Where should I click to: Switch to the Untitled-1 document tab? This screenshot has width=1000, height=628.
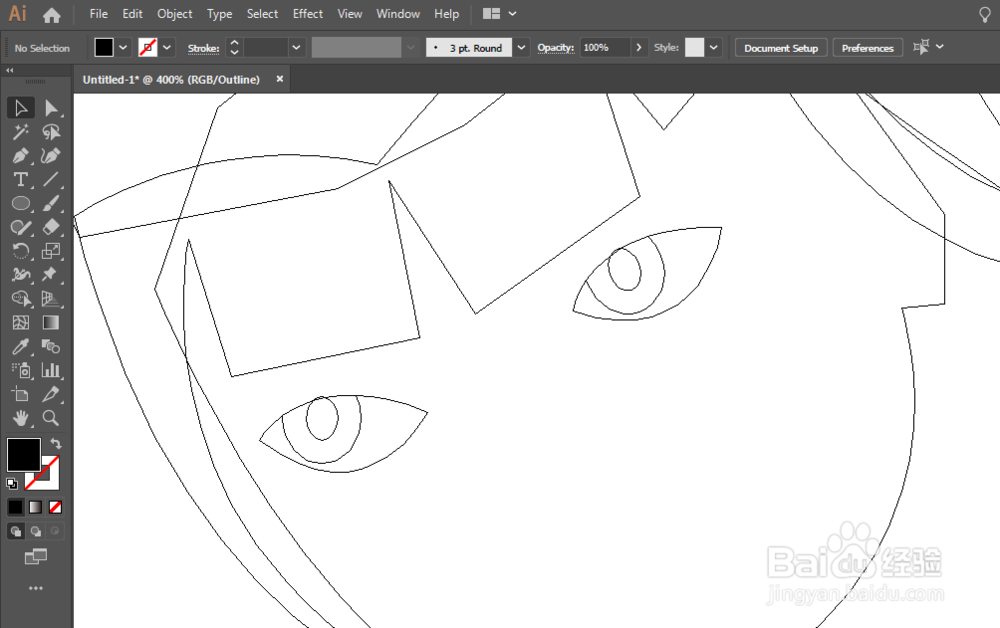172,80
